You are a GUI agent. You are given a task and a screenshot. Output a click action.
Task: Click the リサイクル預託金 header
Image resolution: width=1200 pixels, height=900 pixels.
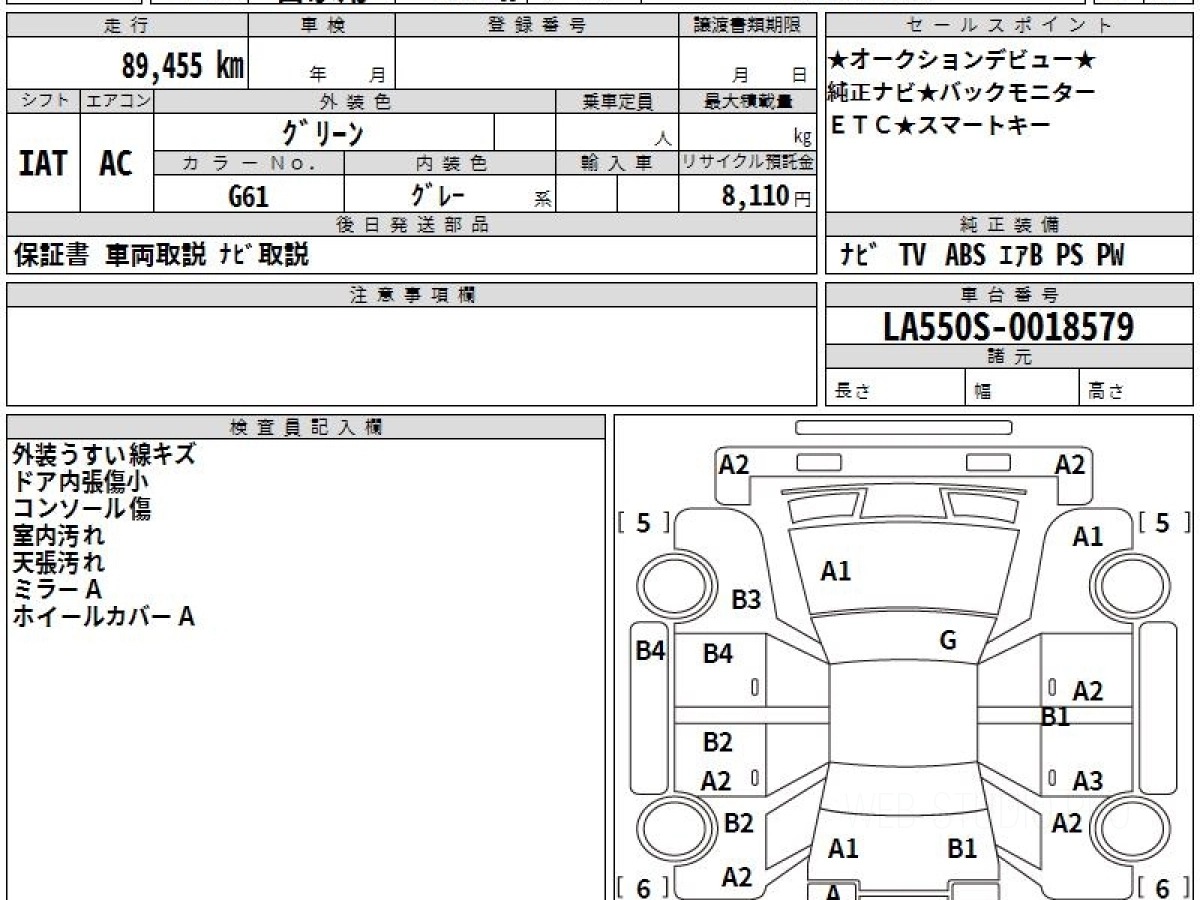[x=747, y=163]
